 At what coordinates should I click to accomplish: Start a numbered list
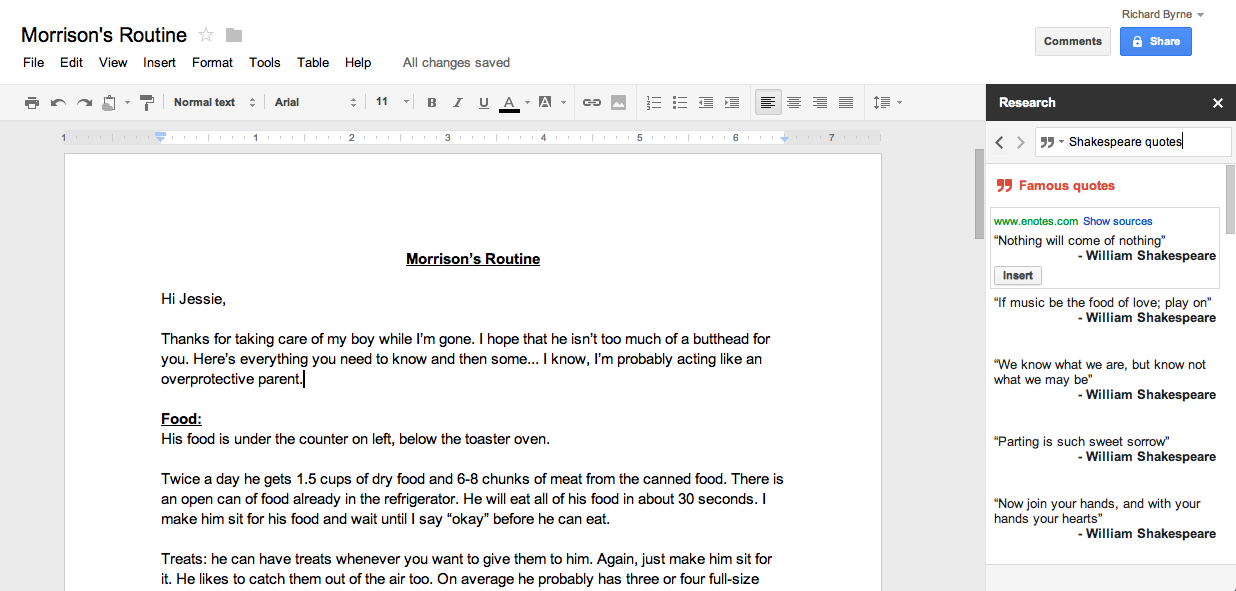(x=655, y=102)
